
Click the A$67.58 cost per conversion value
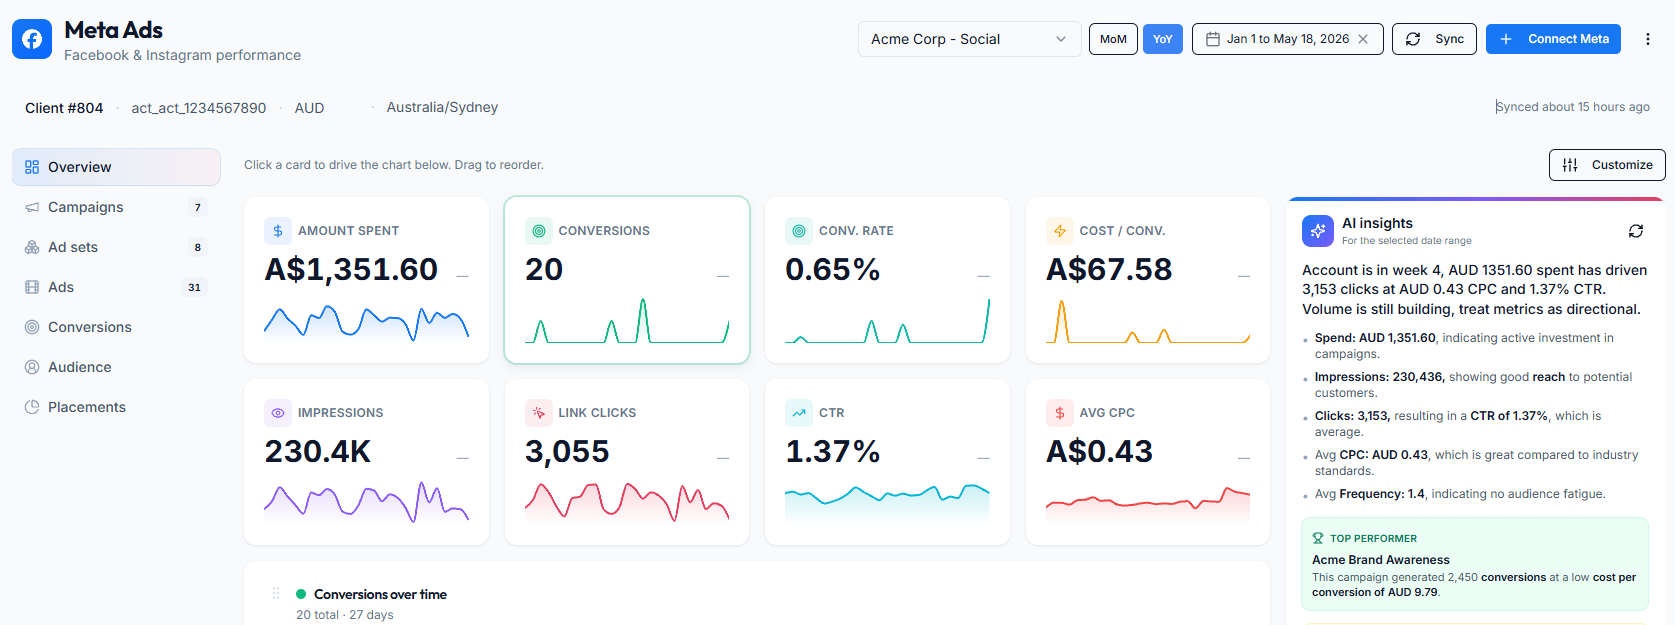click(1109, 270)
